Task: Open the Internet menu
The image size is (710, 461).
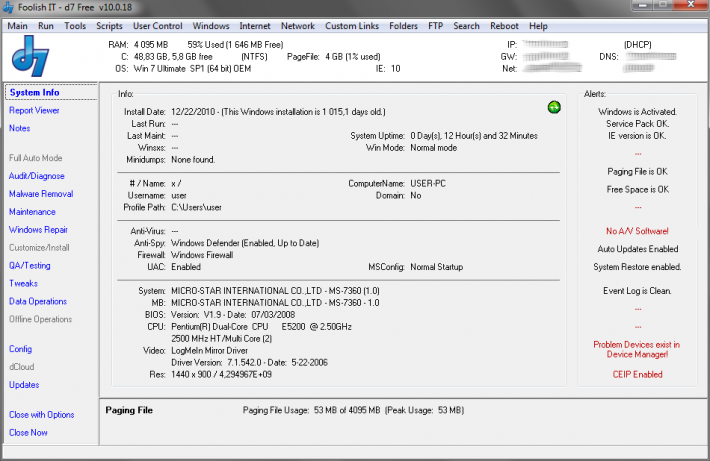Action: (x=255, y=26)
